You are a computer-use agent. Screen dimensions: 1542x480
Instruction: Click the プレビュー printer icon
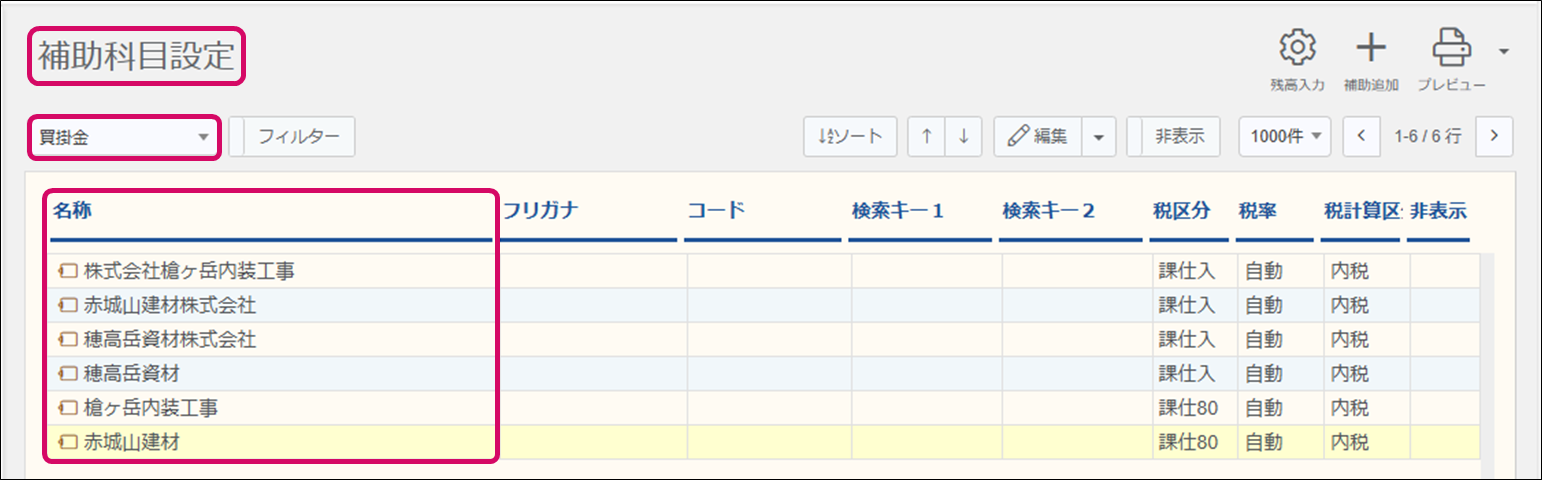pyautogui.click(x=1450, y=48)
